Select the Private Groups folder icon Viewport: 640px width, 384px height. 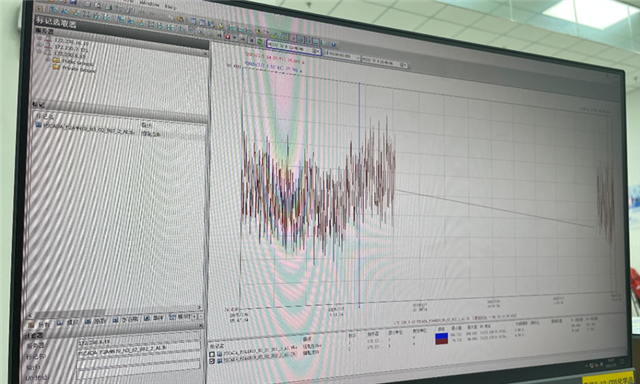pyautogui.click(x=56, y=67)
